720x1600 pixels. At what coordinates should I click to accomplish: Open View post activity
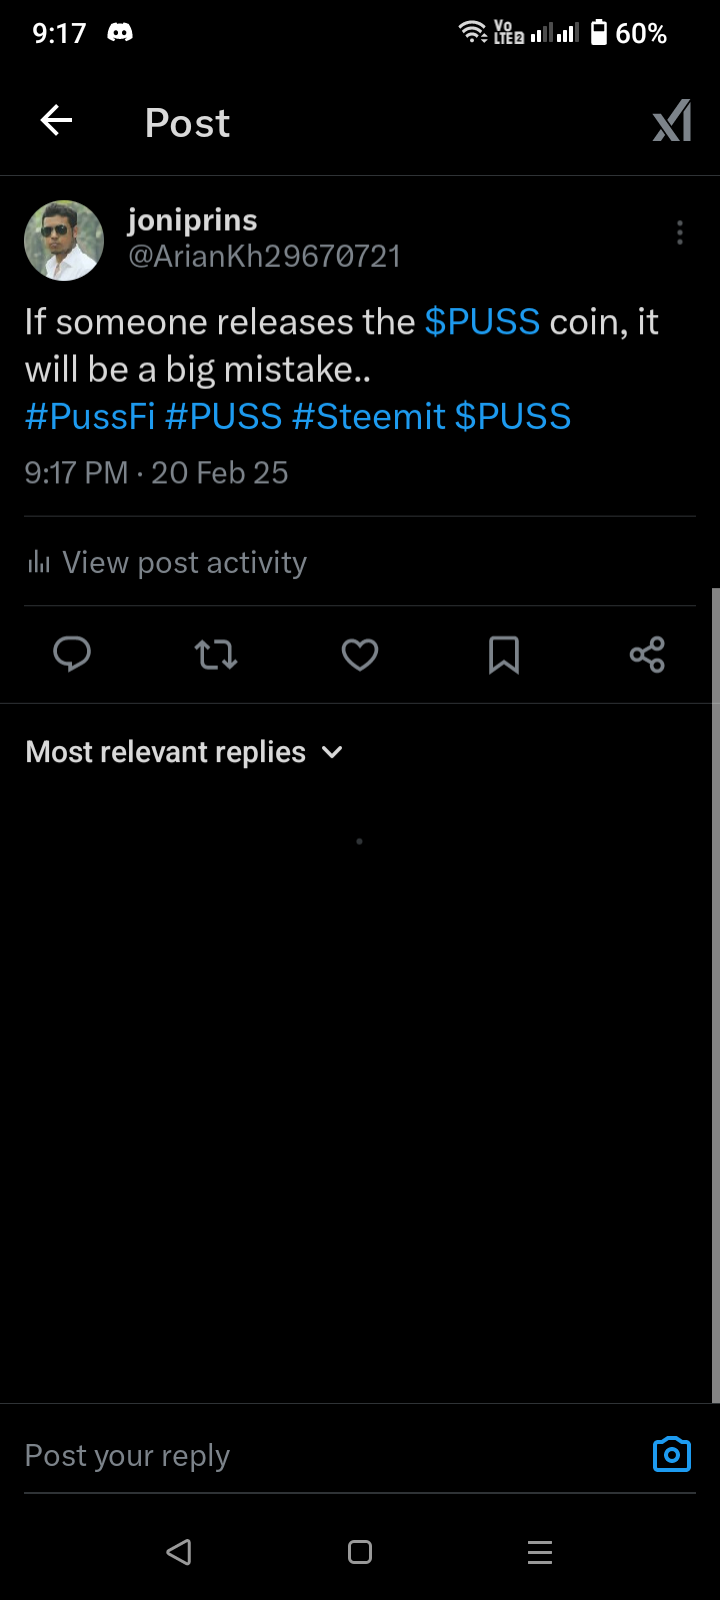point(166,562)
